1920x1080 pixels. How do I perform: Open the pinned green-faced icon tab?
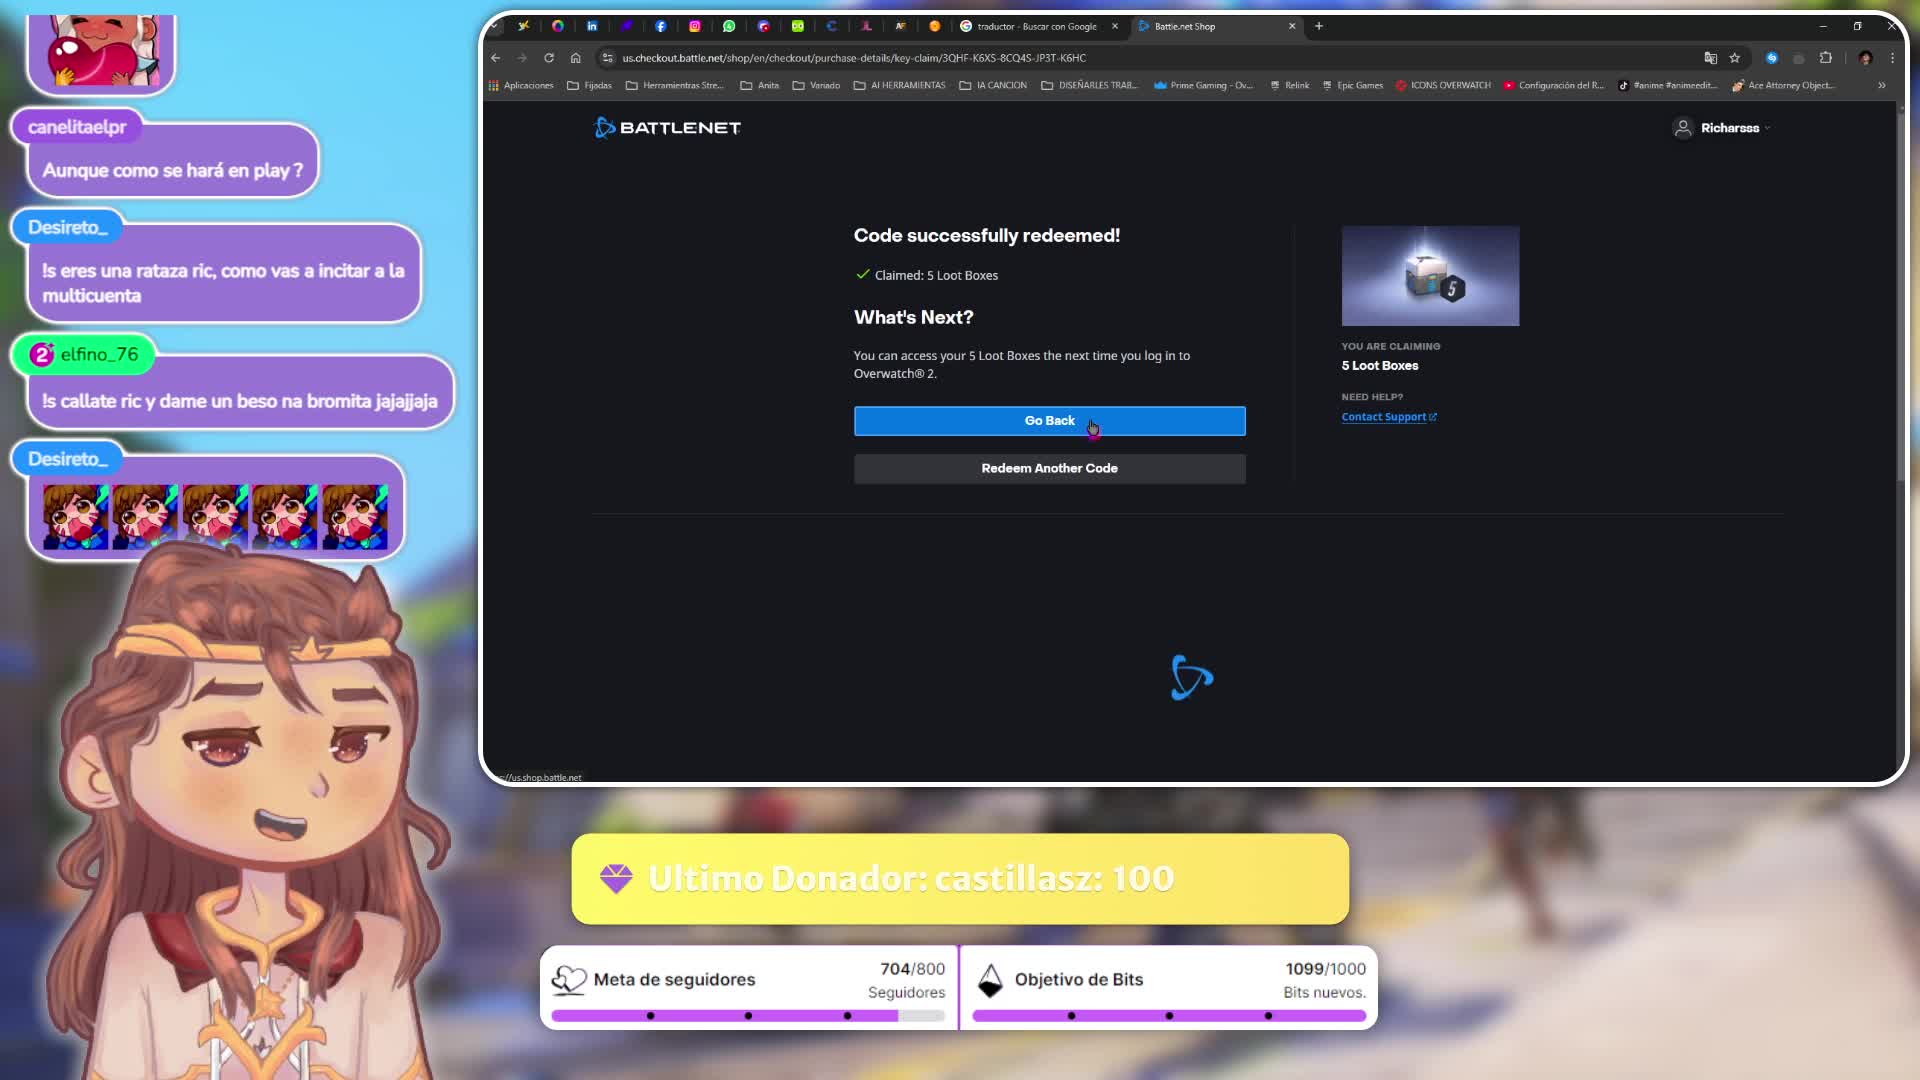click(798, 26)
